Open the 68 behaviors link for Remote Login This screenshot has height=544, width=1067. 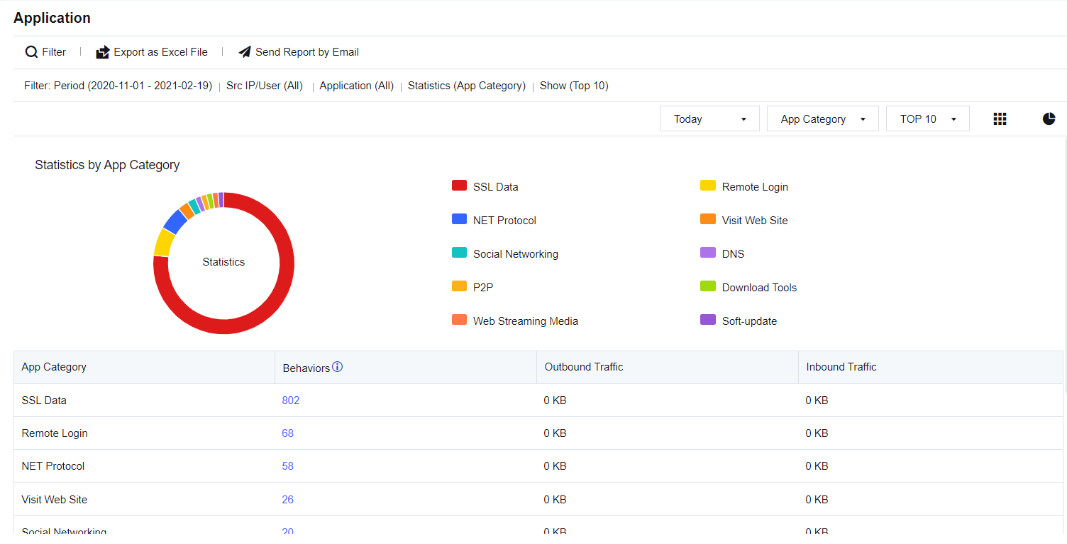click(287, 433)
